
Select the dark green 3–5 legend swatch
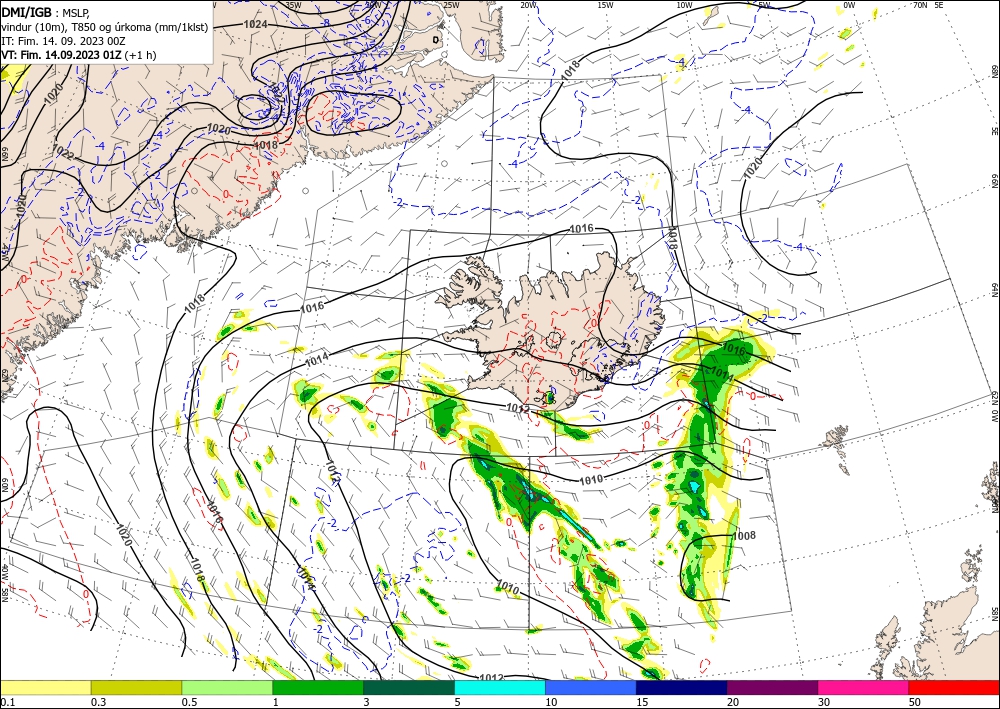(x=409, y=687)
